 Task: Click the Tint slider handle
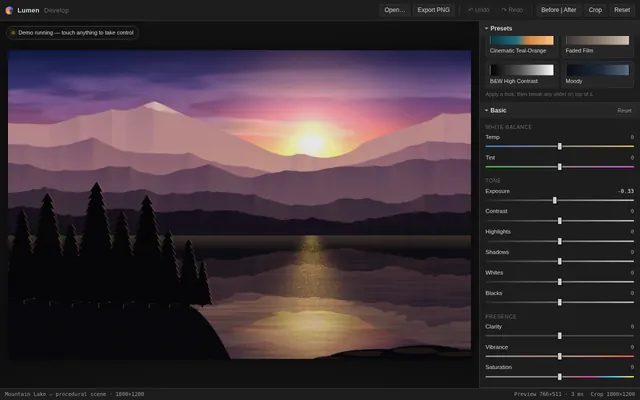(560, 167)
